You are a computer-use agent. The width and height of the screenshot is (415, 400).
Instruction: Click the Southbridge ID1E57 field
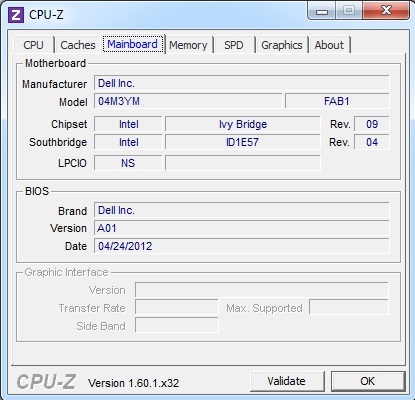click(x=242, y=142)
